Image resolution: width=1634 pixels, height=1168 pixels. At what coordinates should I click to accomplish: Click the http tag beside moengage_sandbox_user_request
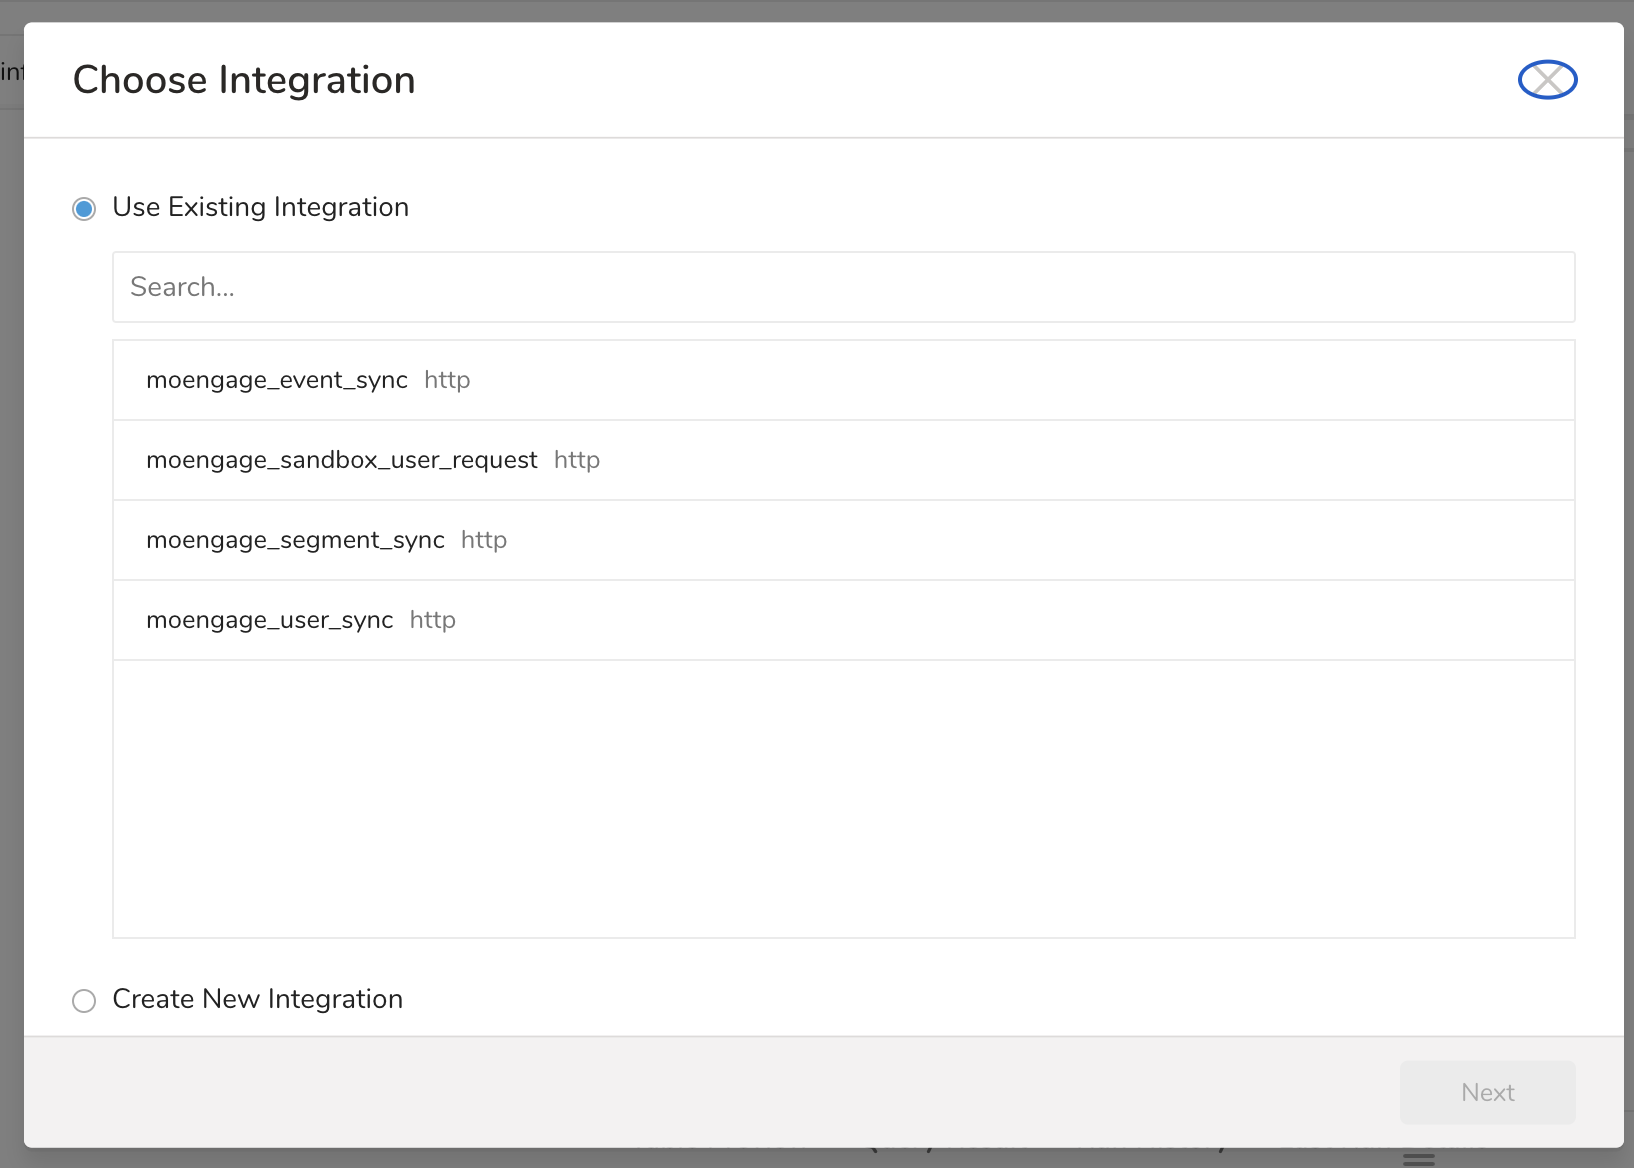[577, 460]
